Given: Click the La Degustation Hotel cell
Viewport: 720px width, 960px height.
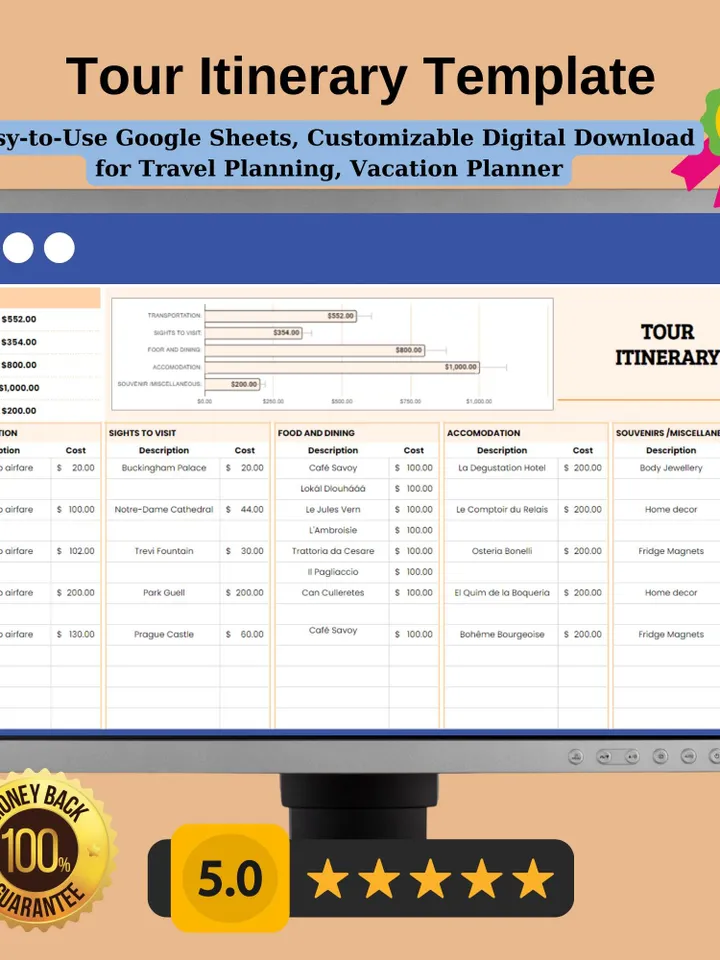Looking at the screenshot, I should pyautogui.click(x=501, y=468).
